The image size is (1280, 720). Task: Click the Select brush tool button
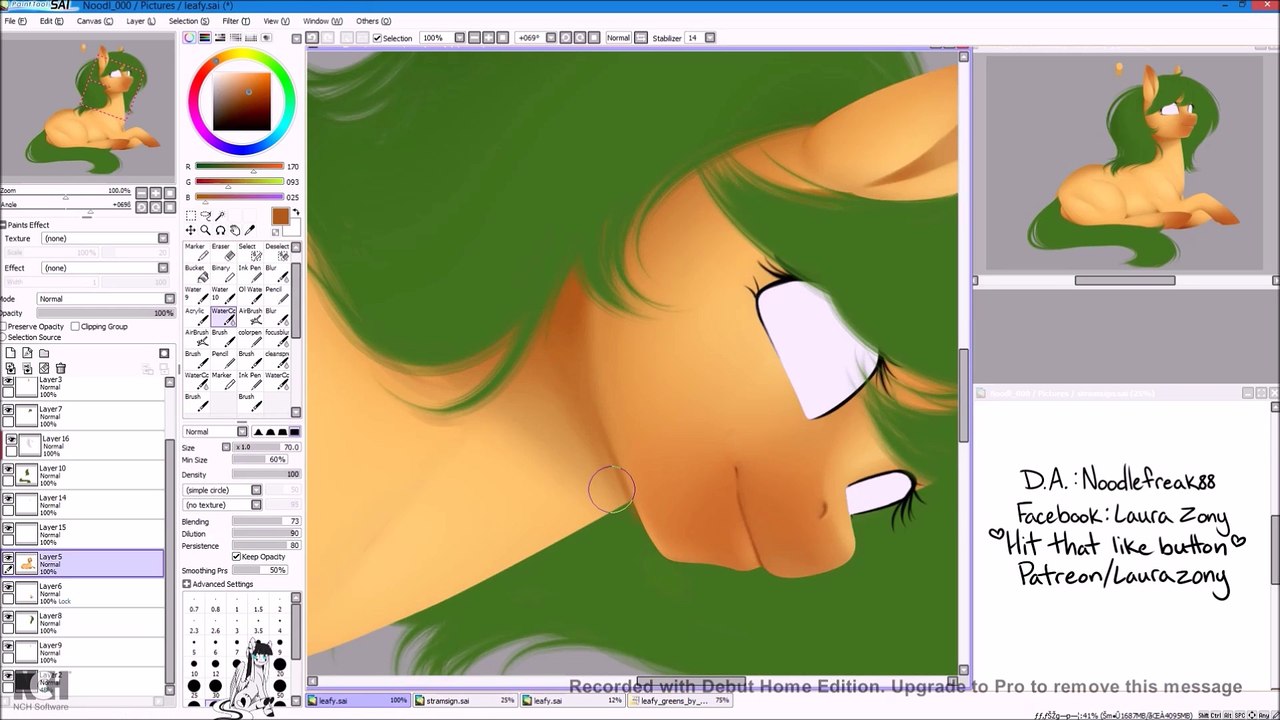click(248, 252)
